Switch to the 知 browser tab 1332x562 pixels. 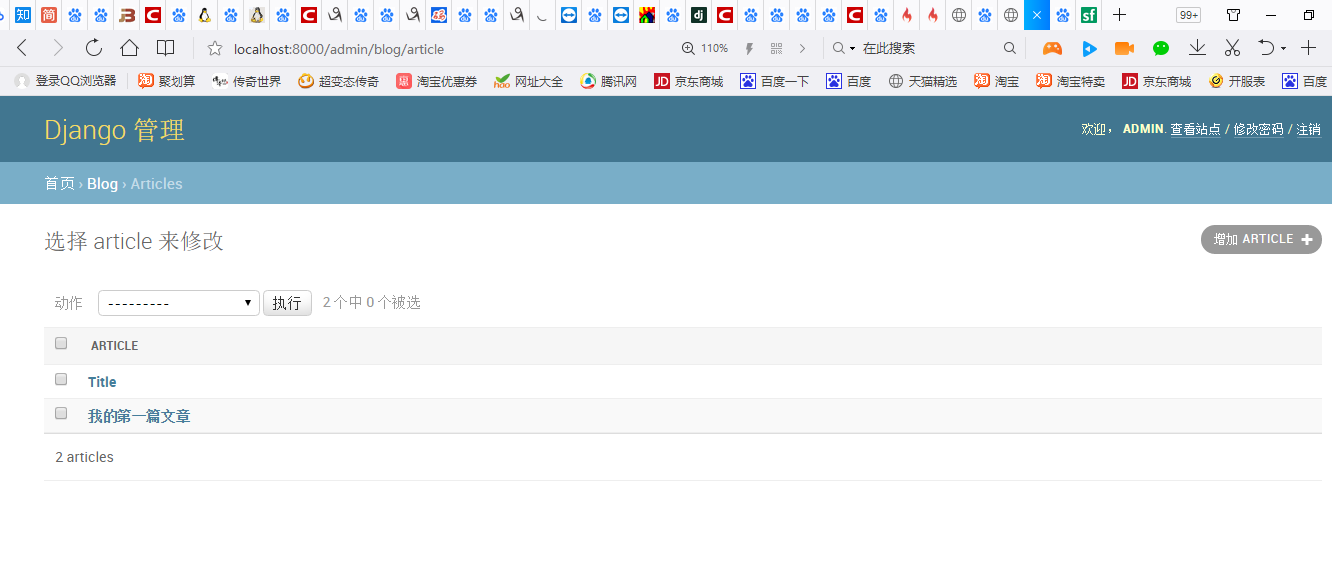tap(22, 15)
